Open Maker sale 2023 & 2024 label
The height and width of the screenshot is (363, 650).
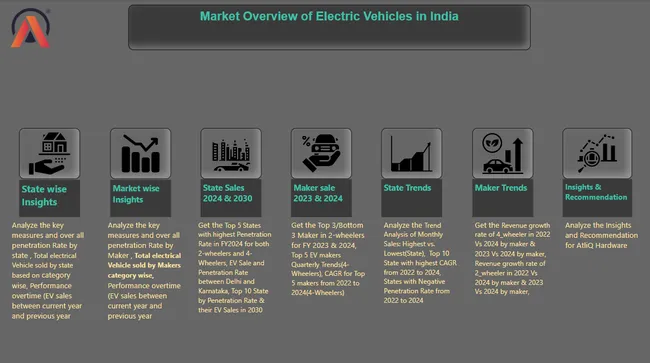321,198
